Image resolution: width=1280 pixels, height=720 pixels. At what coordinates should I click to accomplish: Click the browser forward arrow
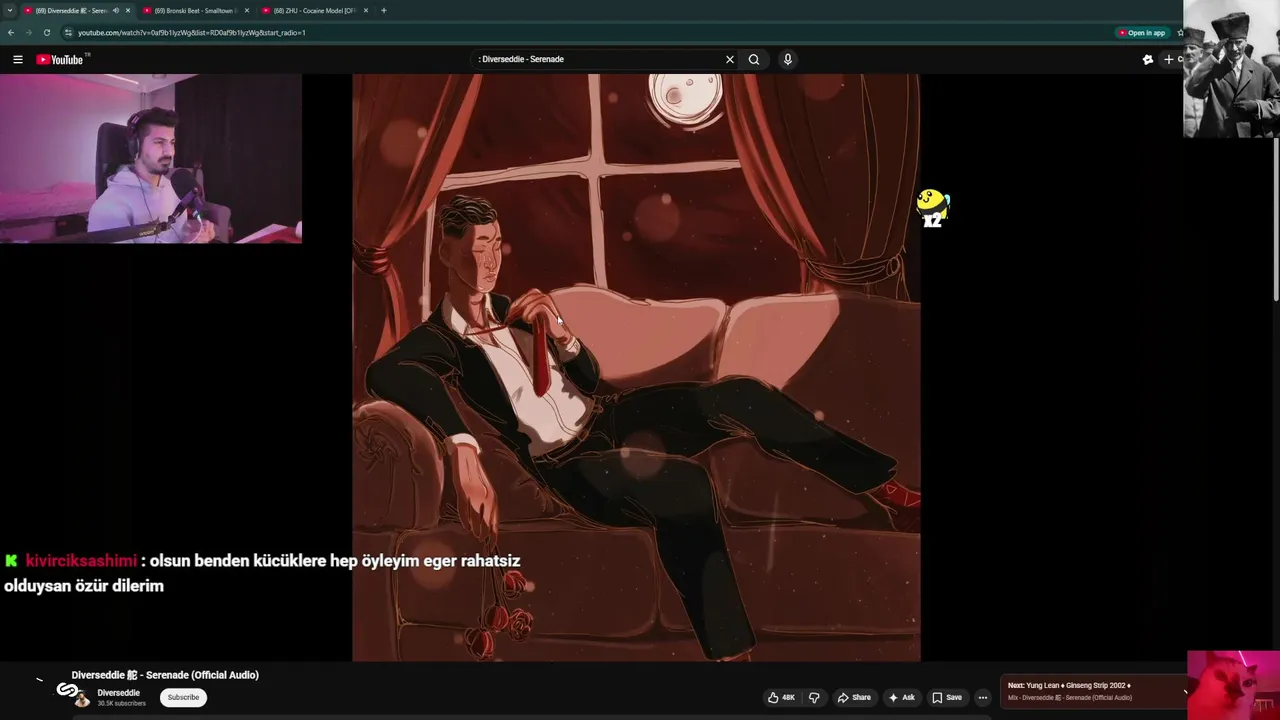(28, 32)
